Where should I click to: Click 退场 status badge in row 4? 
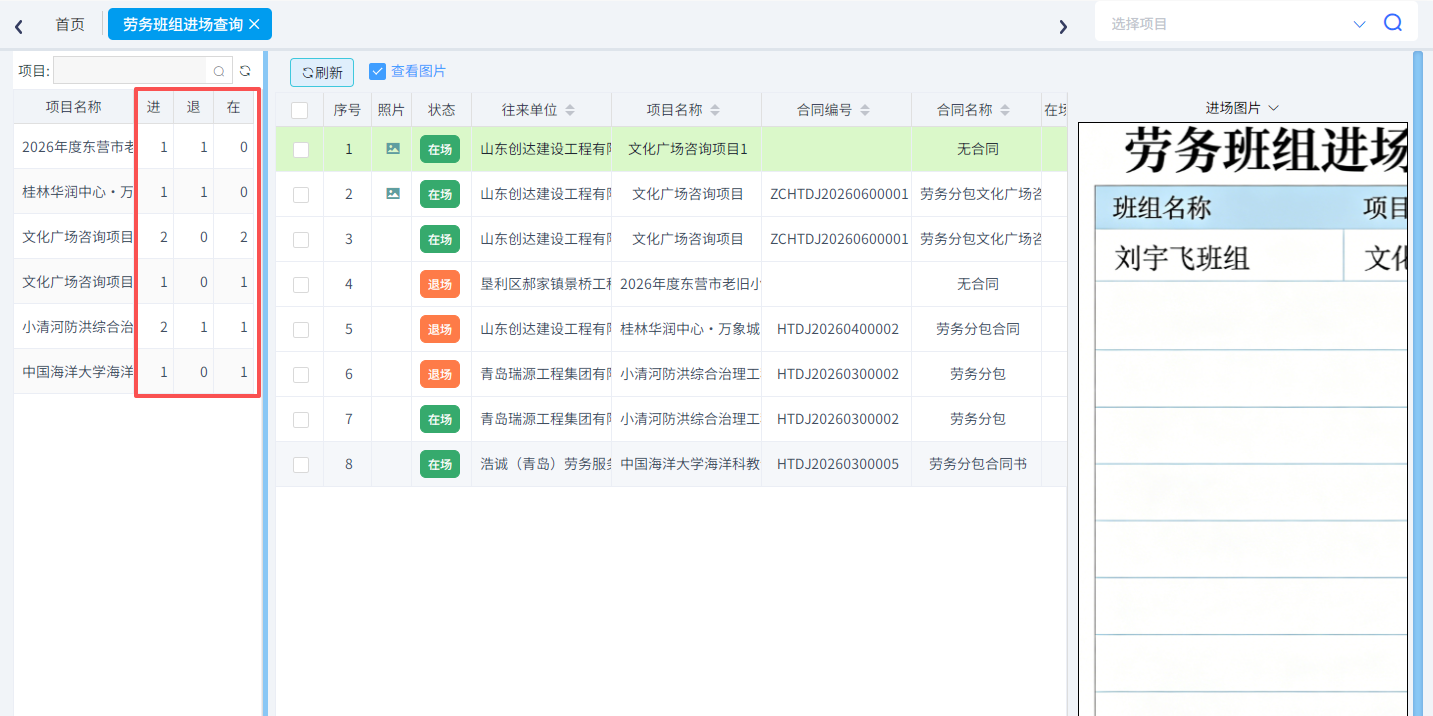(x=440, y=284)
